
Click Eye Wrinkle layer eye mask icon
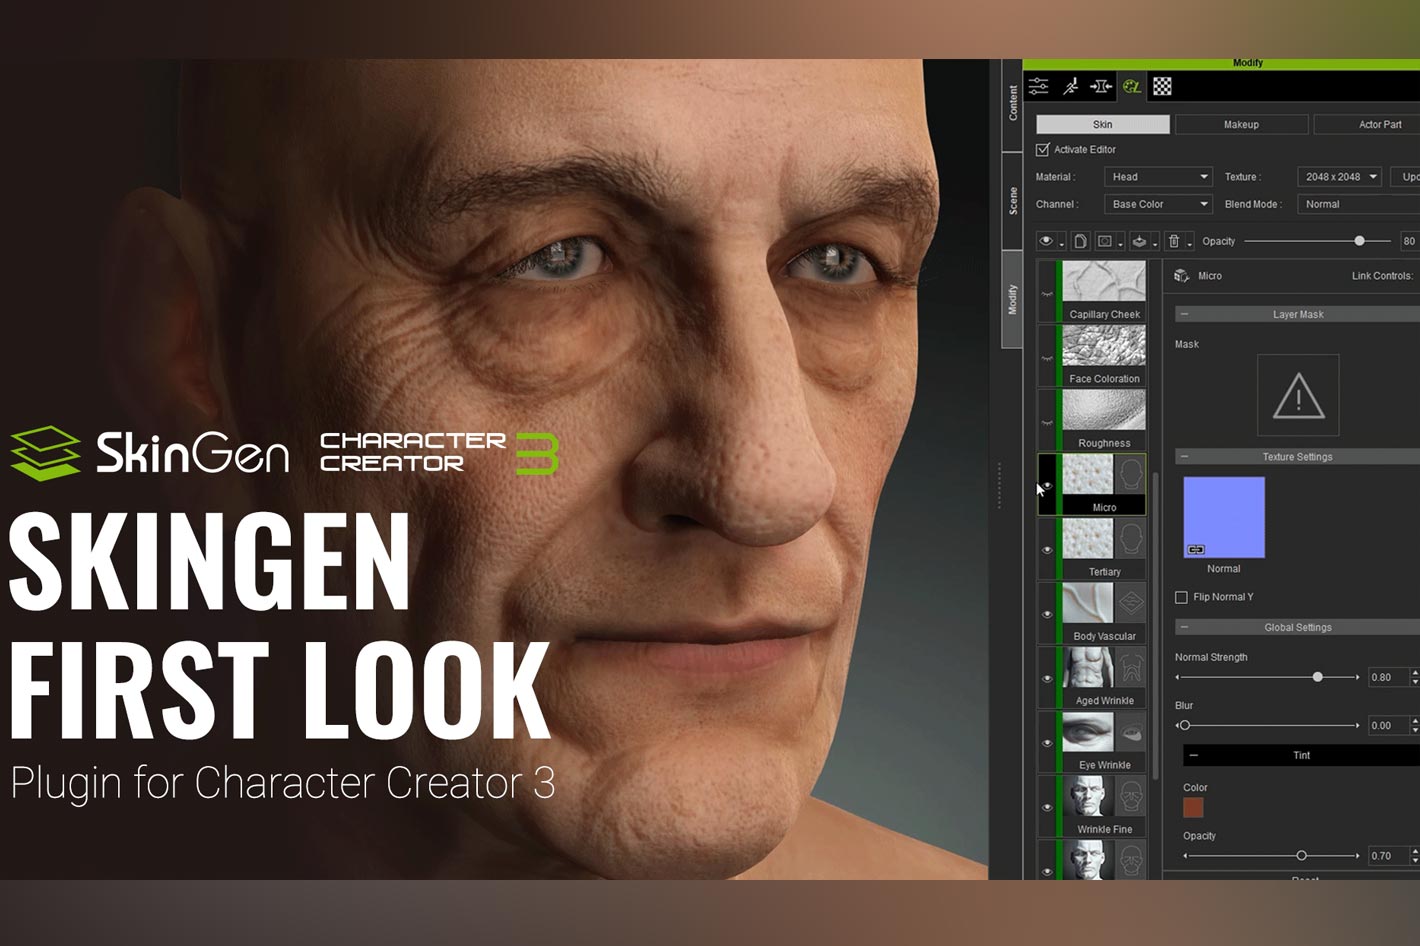click(1131, 733)
